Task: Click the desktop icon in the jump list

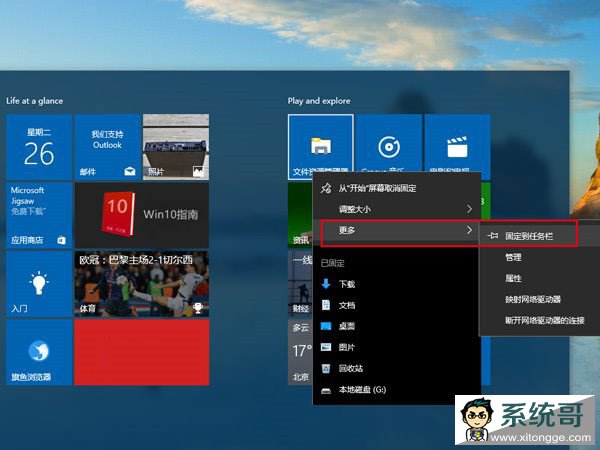Action: pos(326,326)
